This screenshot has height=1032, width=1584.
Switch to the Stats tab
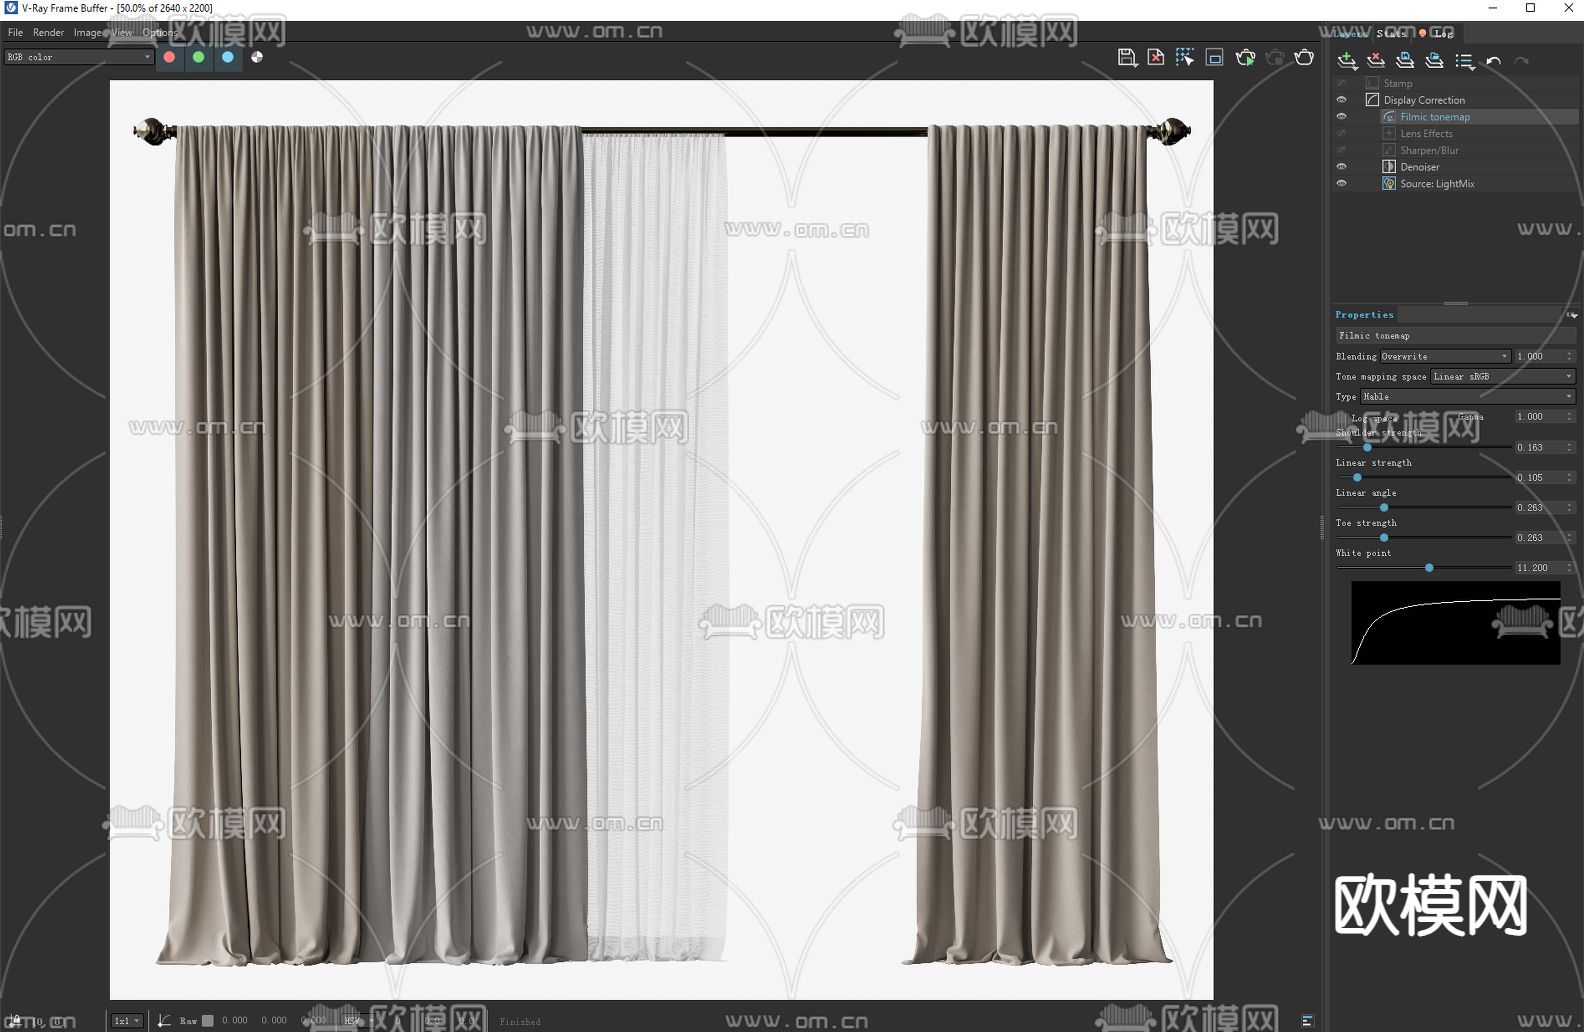(1391, 33)
